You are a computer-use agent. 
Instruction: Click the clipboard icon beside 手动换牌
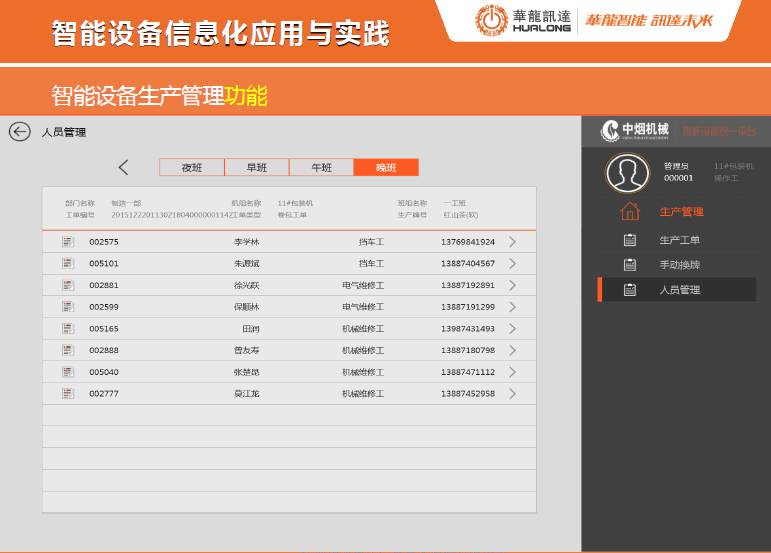629,265
